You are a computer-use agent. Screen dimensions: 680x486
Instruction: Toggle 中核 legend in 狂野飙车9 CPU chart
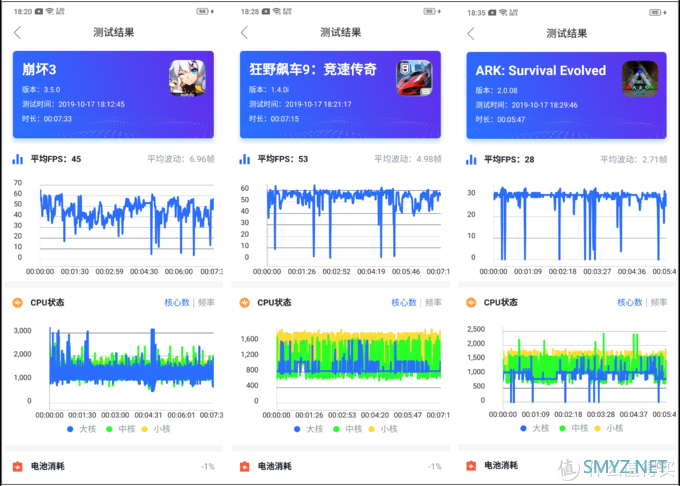(348, 429)
